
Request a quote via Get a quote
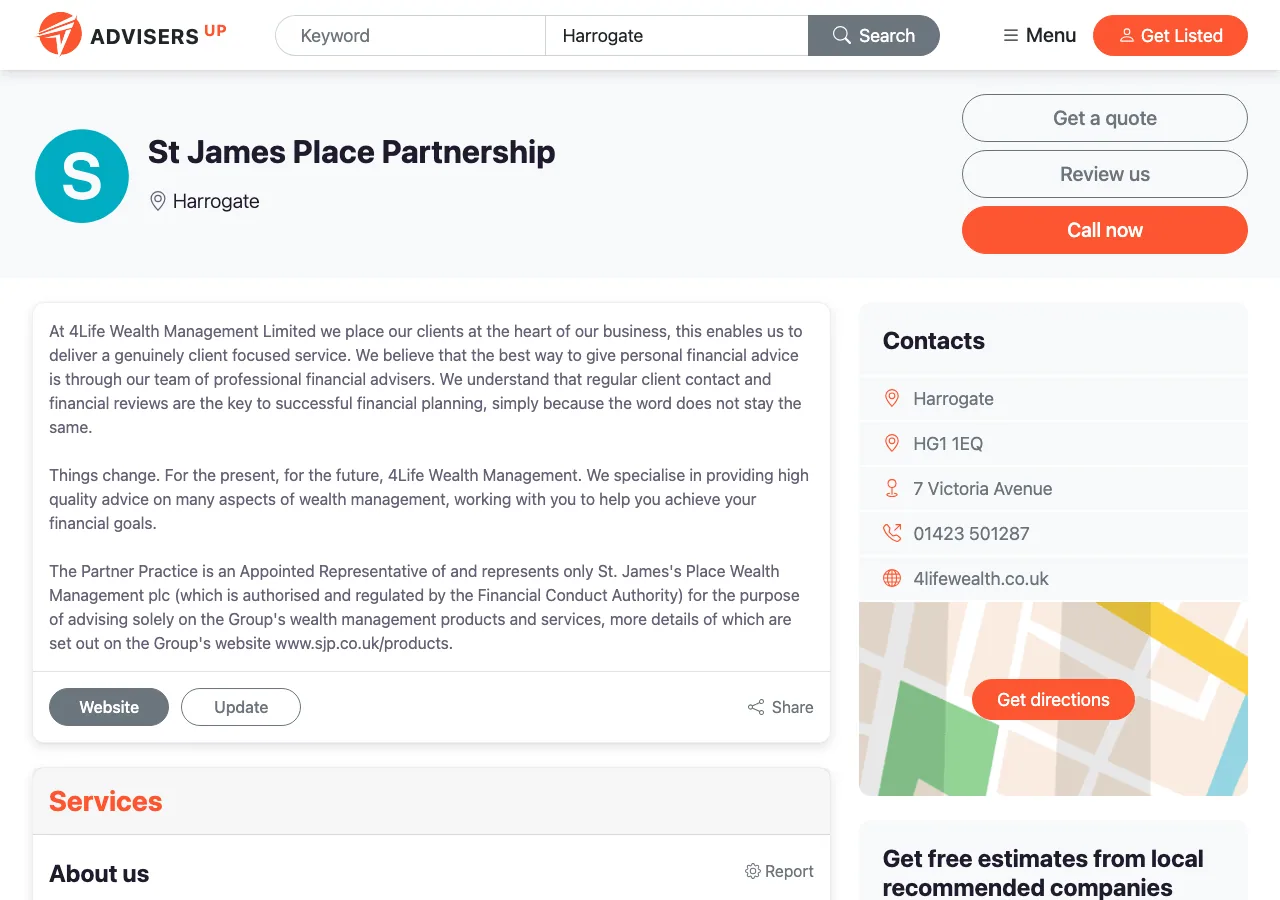click(1104, 118)
